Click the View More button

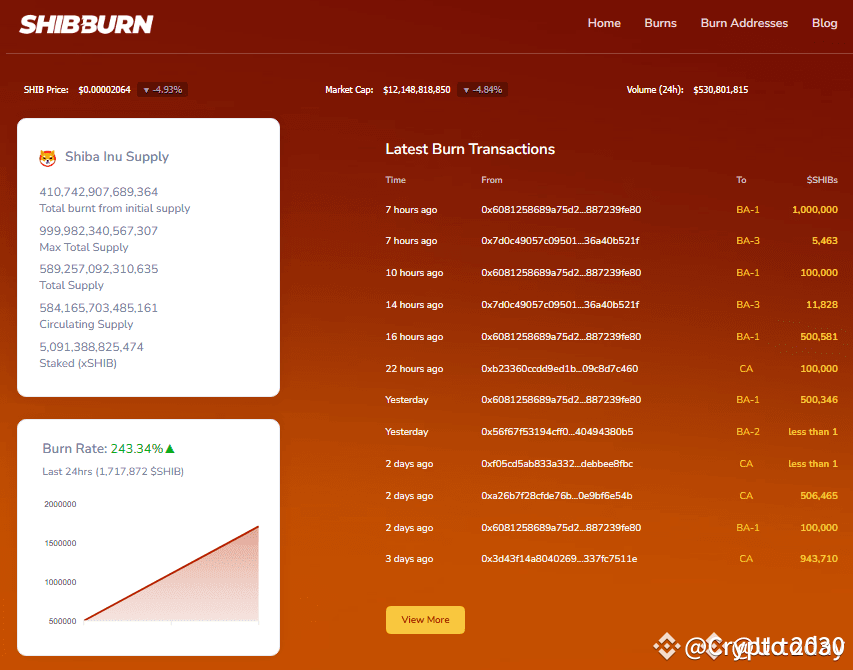click(x=425, y=619)
